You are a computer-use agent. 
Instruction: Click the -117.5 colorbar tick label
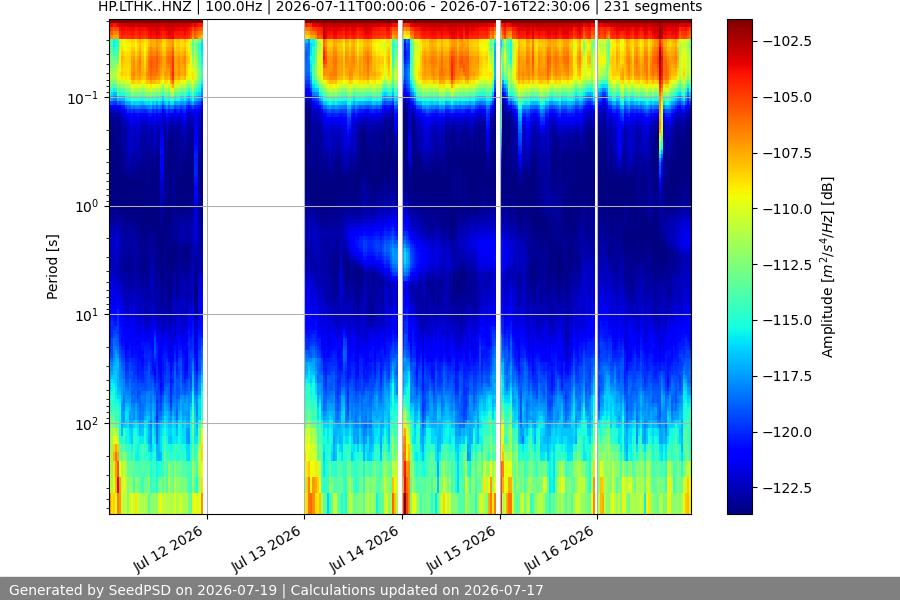(x=788, y=376)
